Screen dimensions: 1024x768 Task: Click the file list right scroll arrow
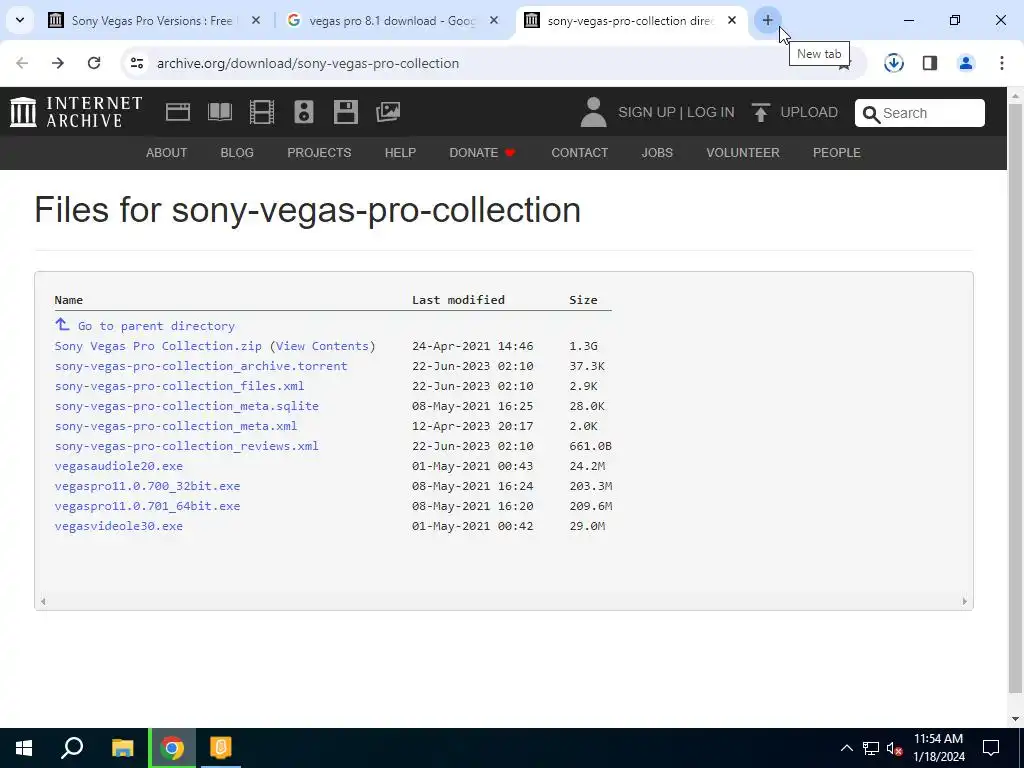[x=965, y=601]
